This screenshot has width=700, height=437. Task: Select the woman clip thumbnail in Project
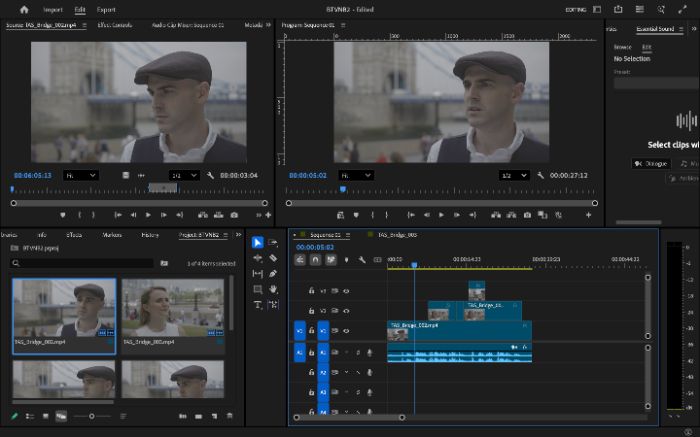click(173, 308)
